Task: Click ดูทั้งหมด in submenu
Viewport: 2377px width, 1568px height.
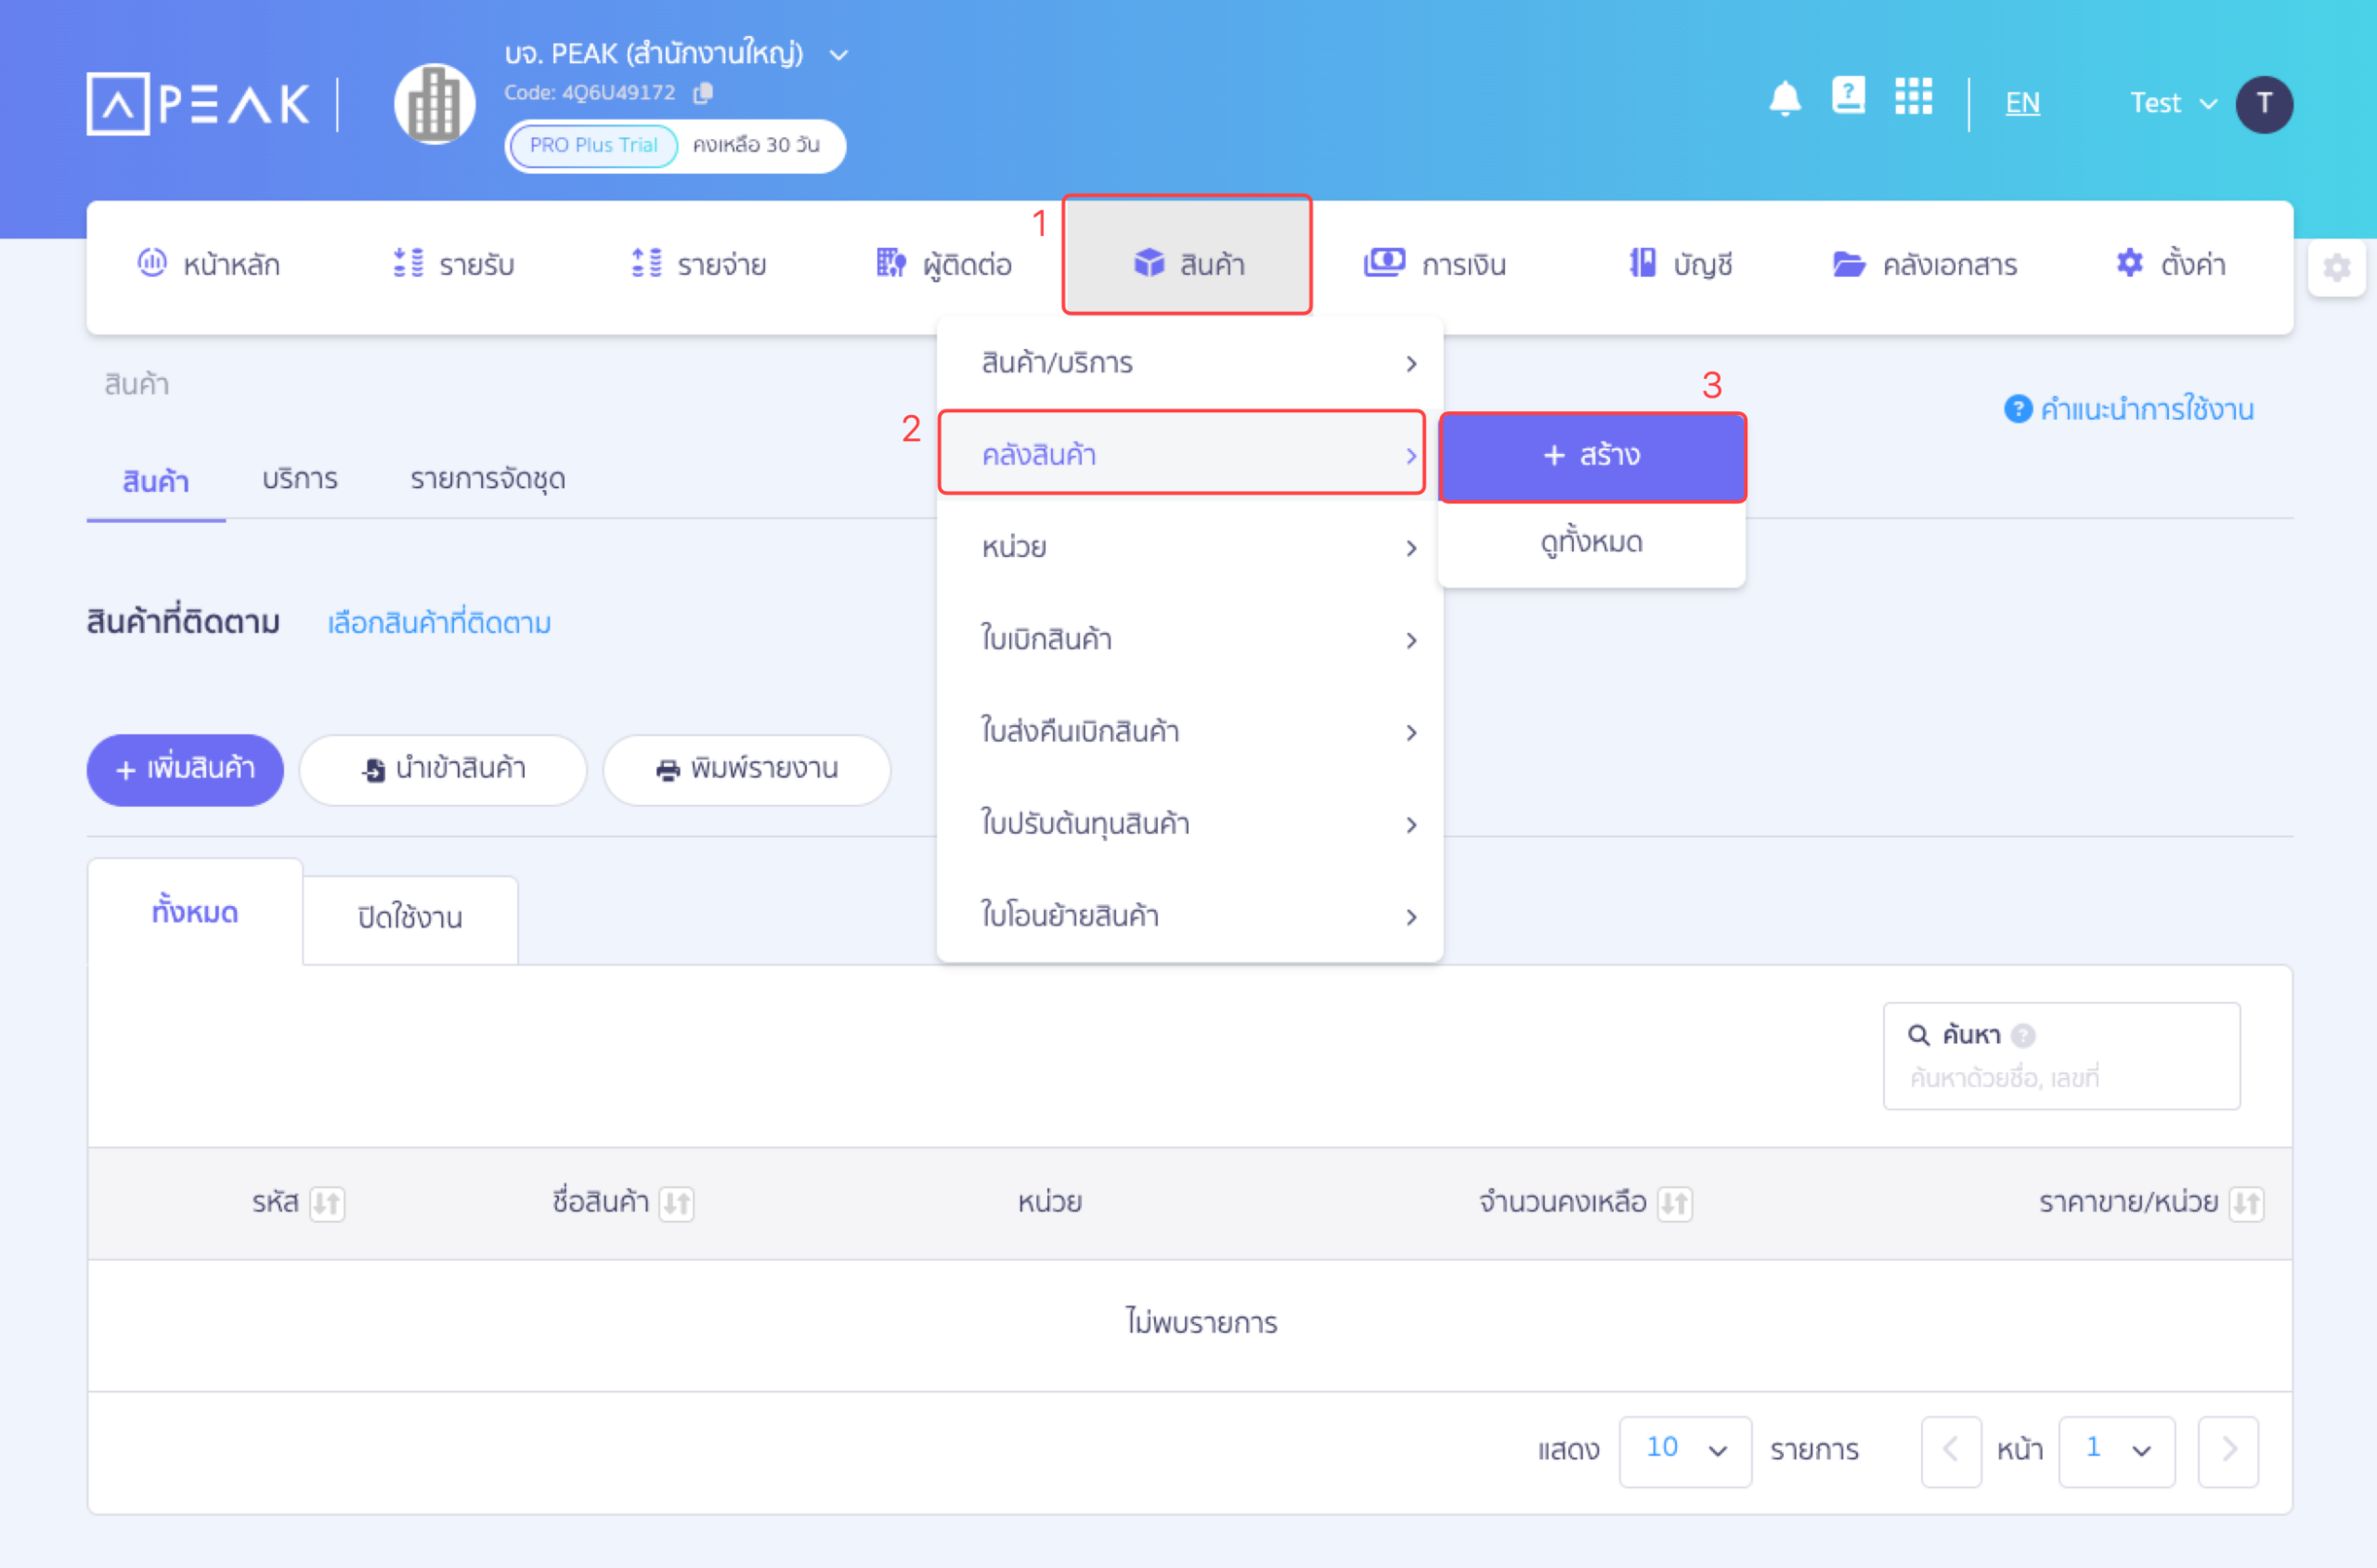Action: pos(1592,543)
